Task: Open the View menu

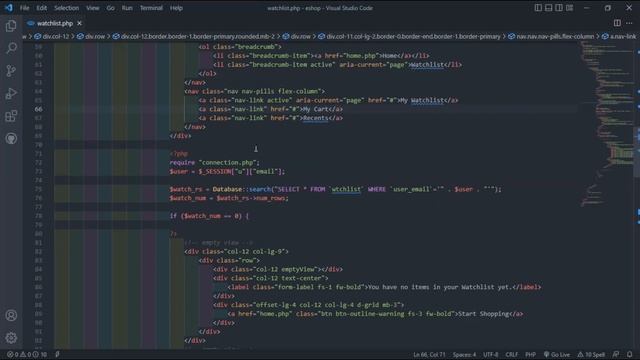Action: point(93,8)
